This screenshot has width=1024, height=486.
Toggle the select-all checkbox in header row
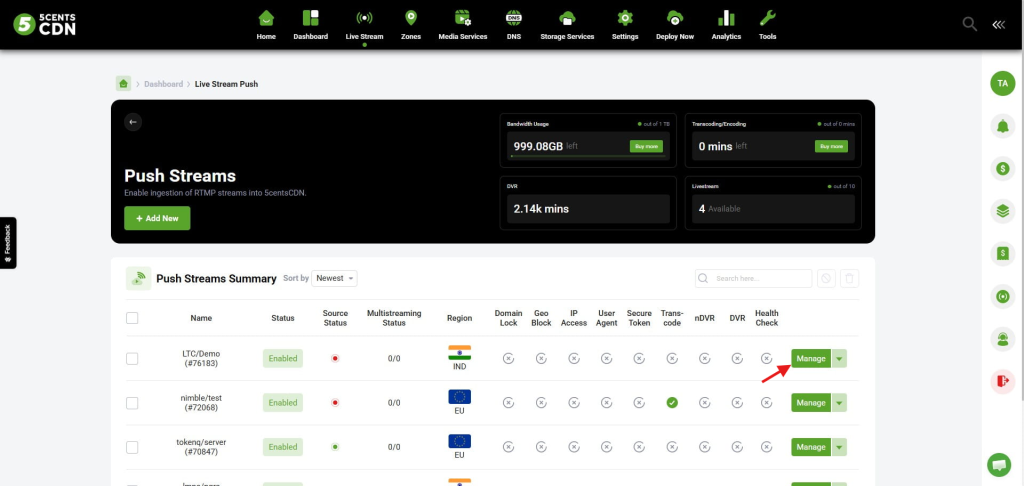132,318
